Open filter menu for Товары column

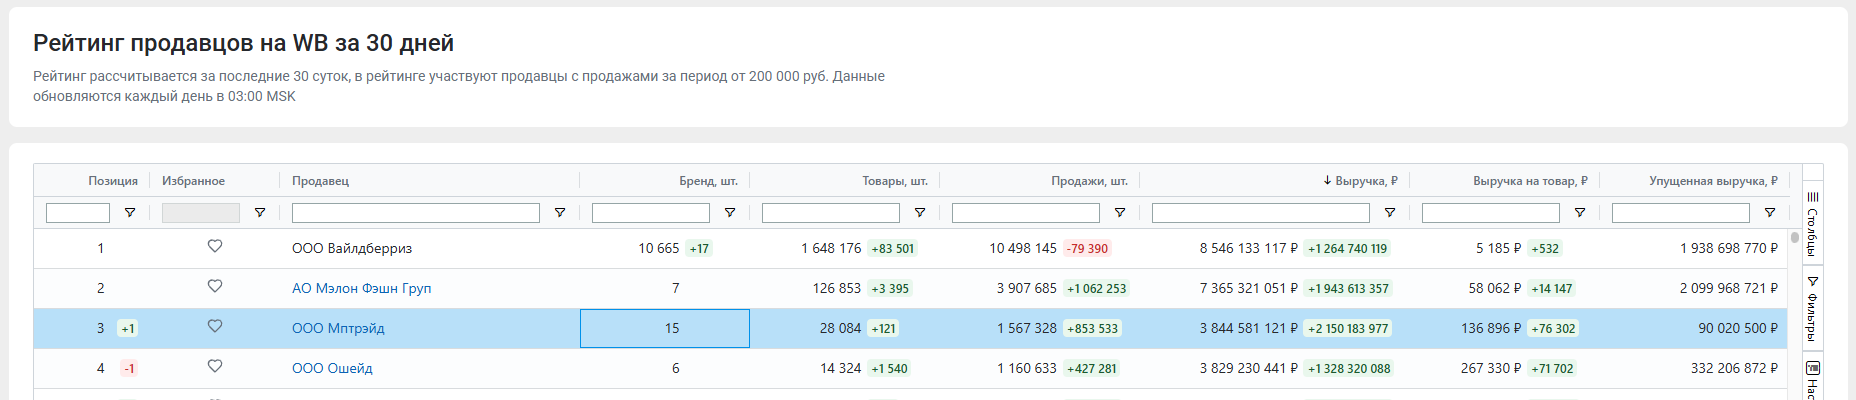click(919, 213)
